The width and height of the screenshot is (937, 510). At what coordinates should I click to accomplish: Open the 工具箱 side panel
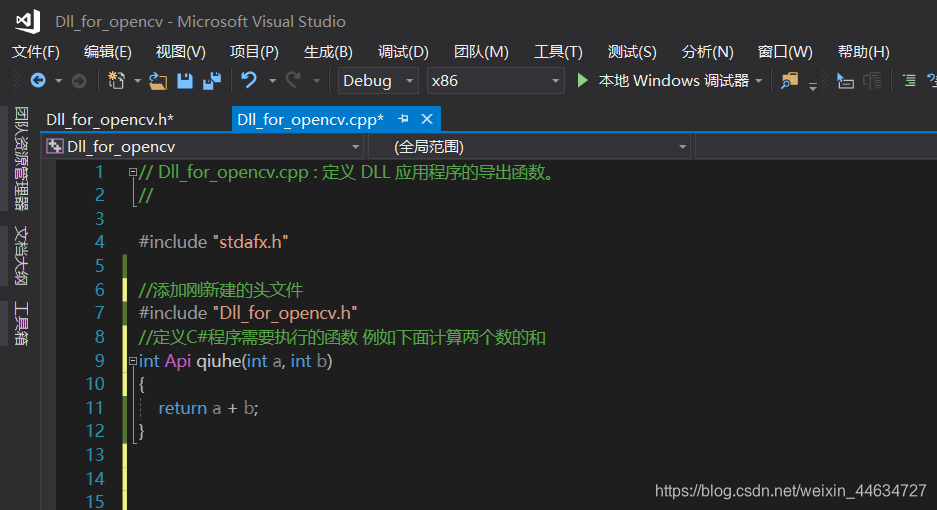click(21, 323)
